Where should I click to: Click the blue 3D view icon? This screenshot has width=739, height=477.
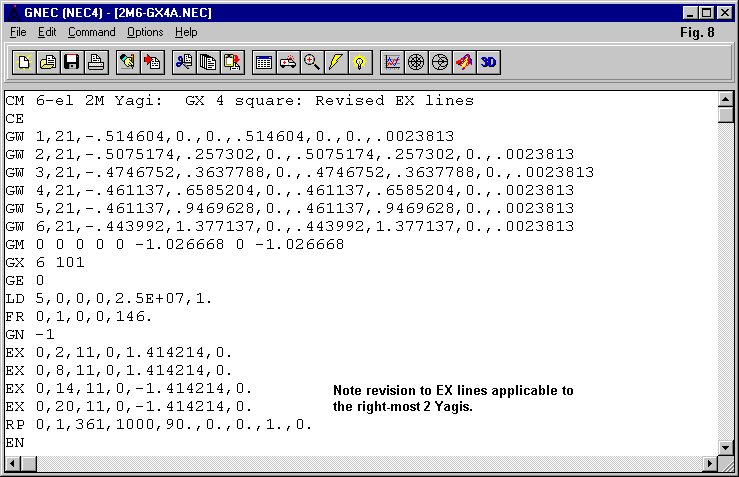(x=488, y=62)
